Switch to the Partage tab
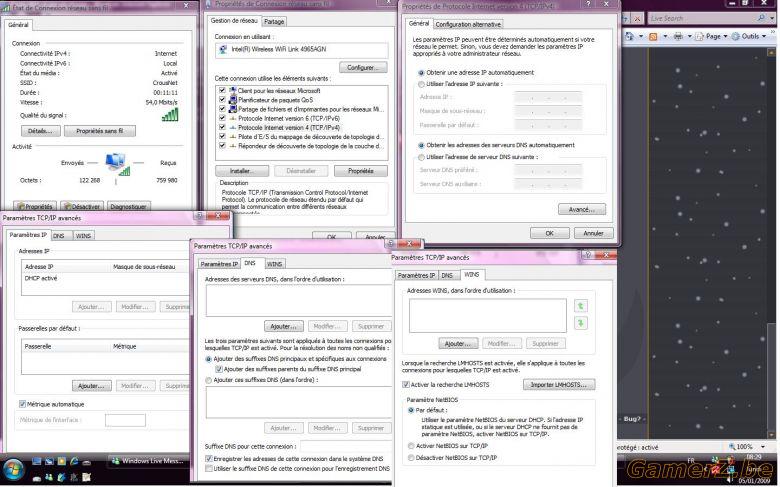This screenshot has width=780, height=487. click(x=274, y=21)
